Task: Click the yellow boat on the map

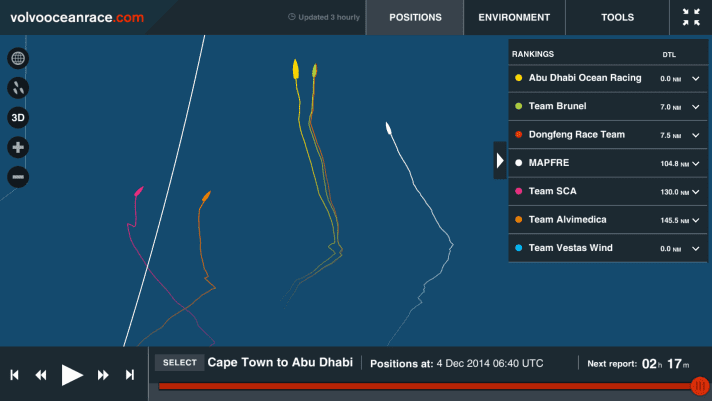Action: pos(296,69)
